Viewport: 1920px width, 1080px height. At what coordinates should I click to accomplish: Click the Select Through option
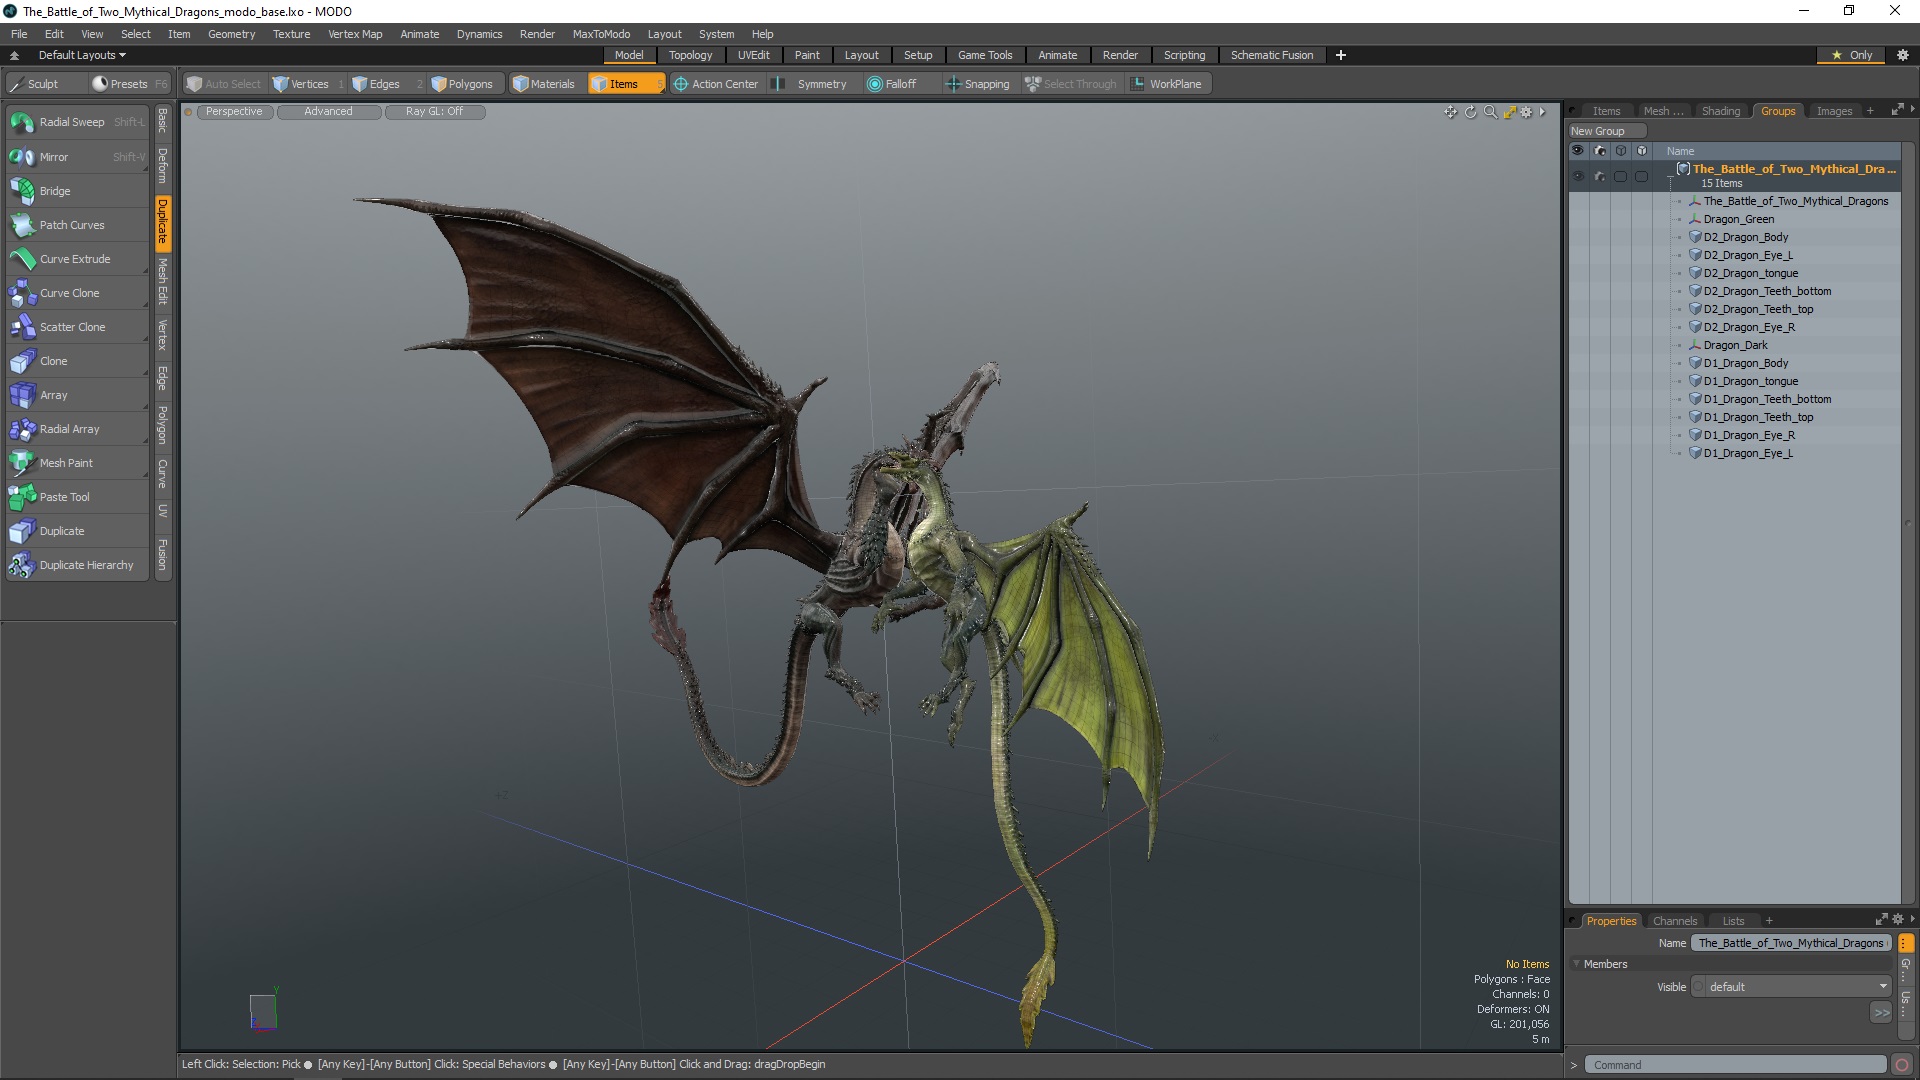[x=1071, y=84]
